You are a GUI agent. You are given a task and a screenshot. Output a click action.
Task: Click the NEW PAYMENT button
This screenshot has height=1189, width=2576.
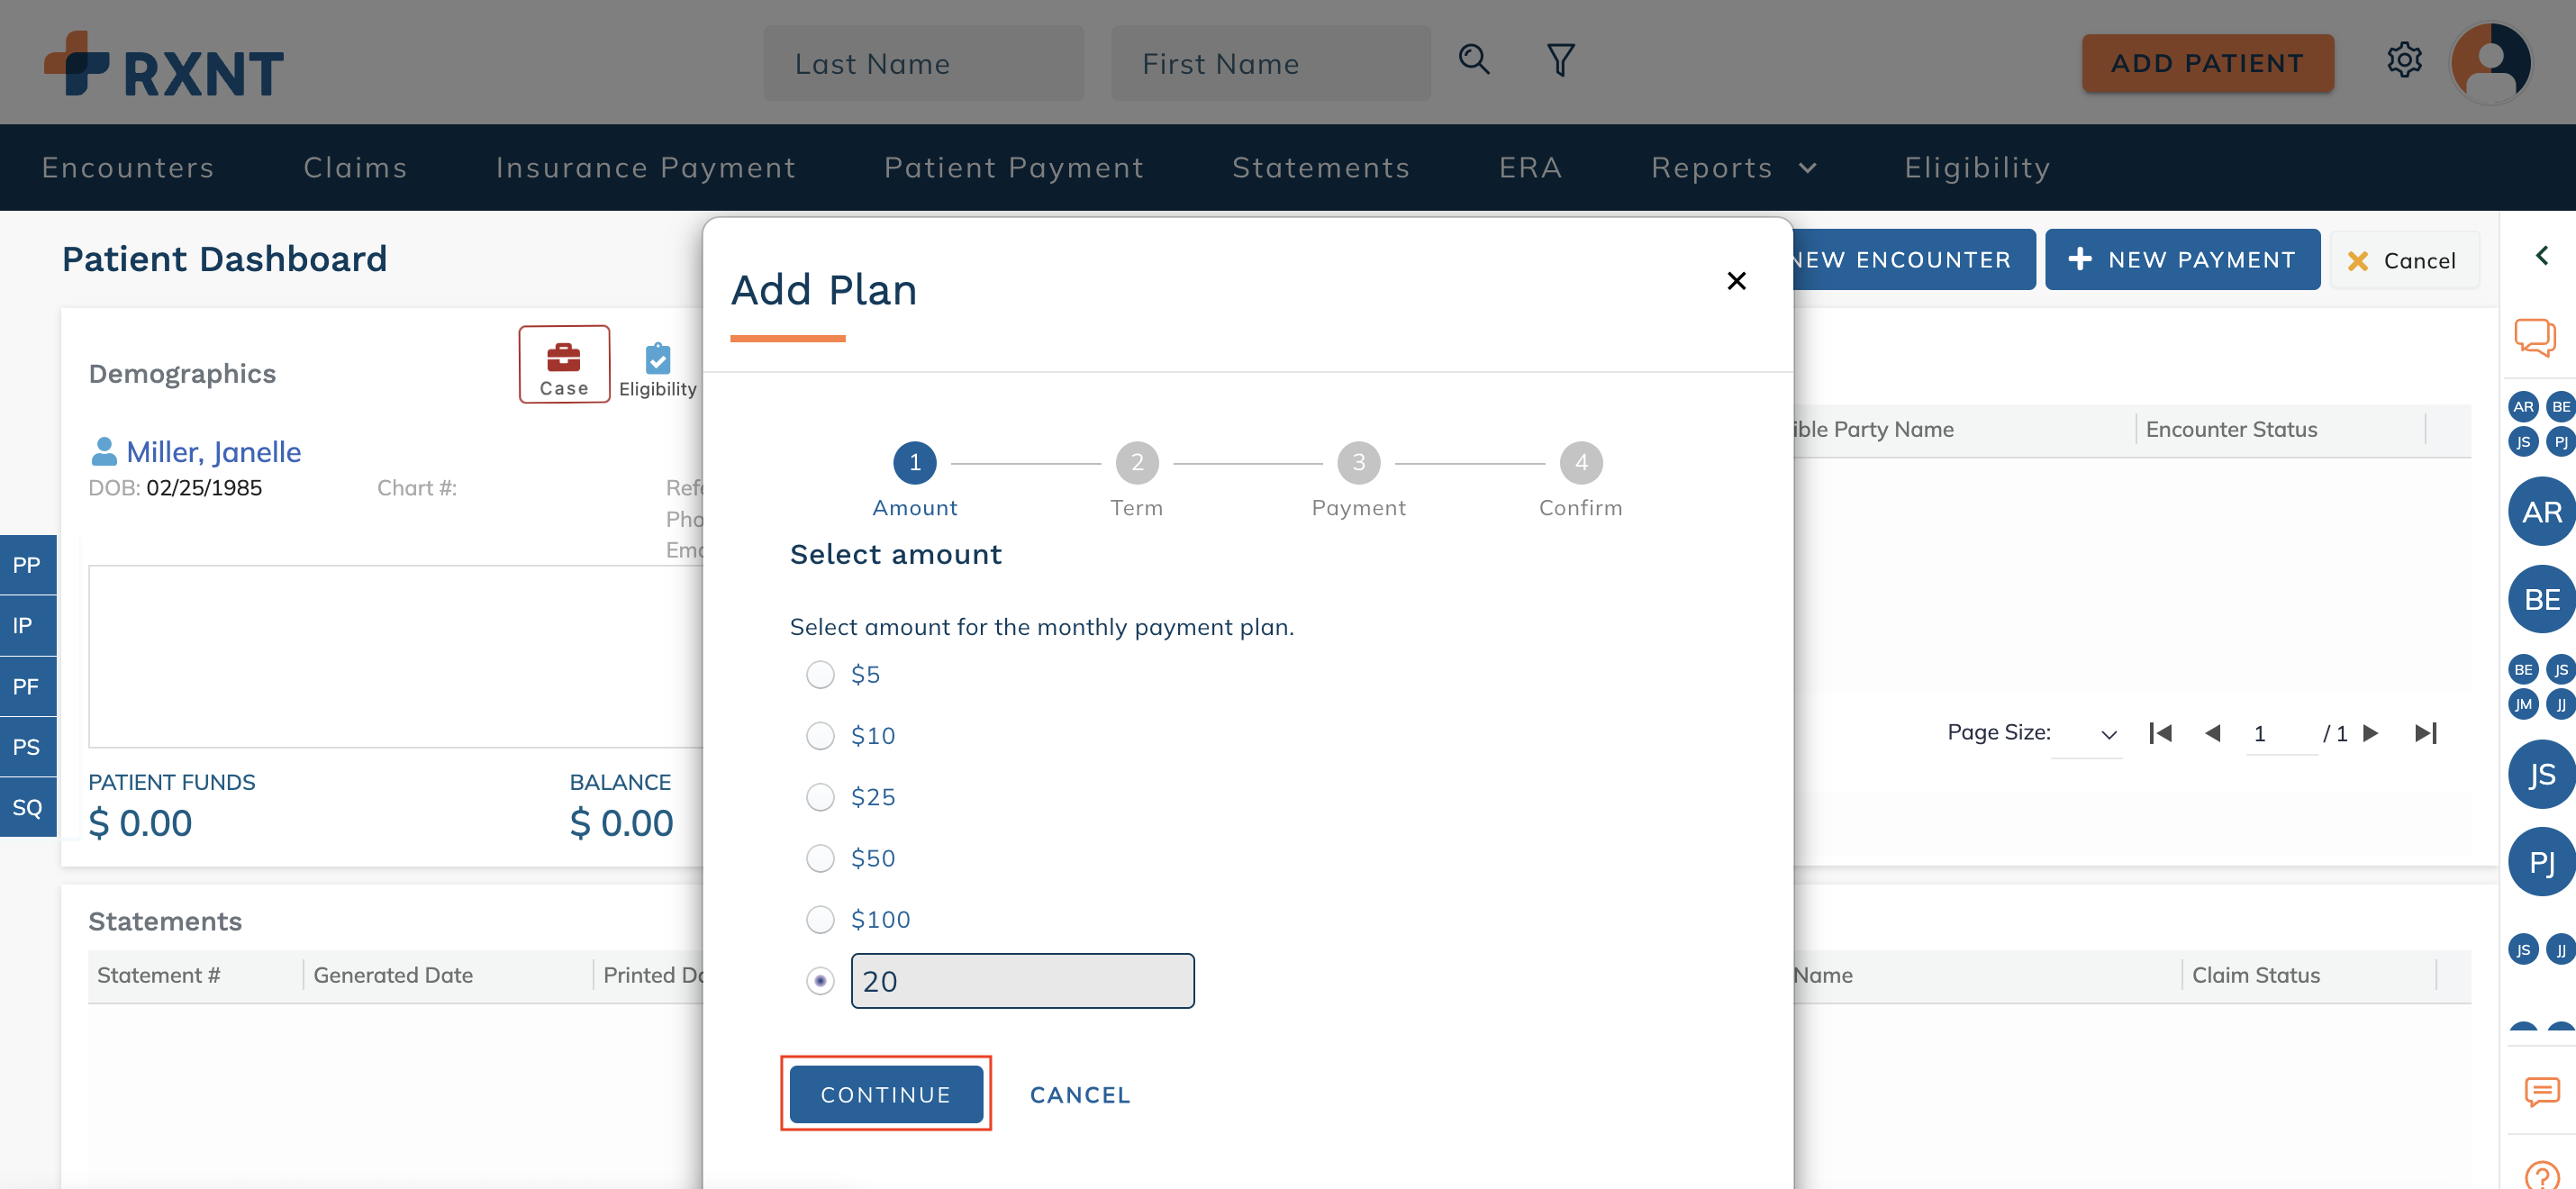2182,260
